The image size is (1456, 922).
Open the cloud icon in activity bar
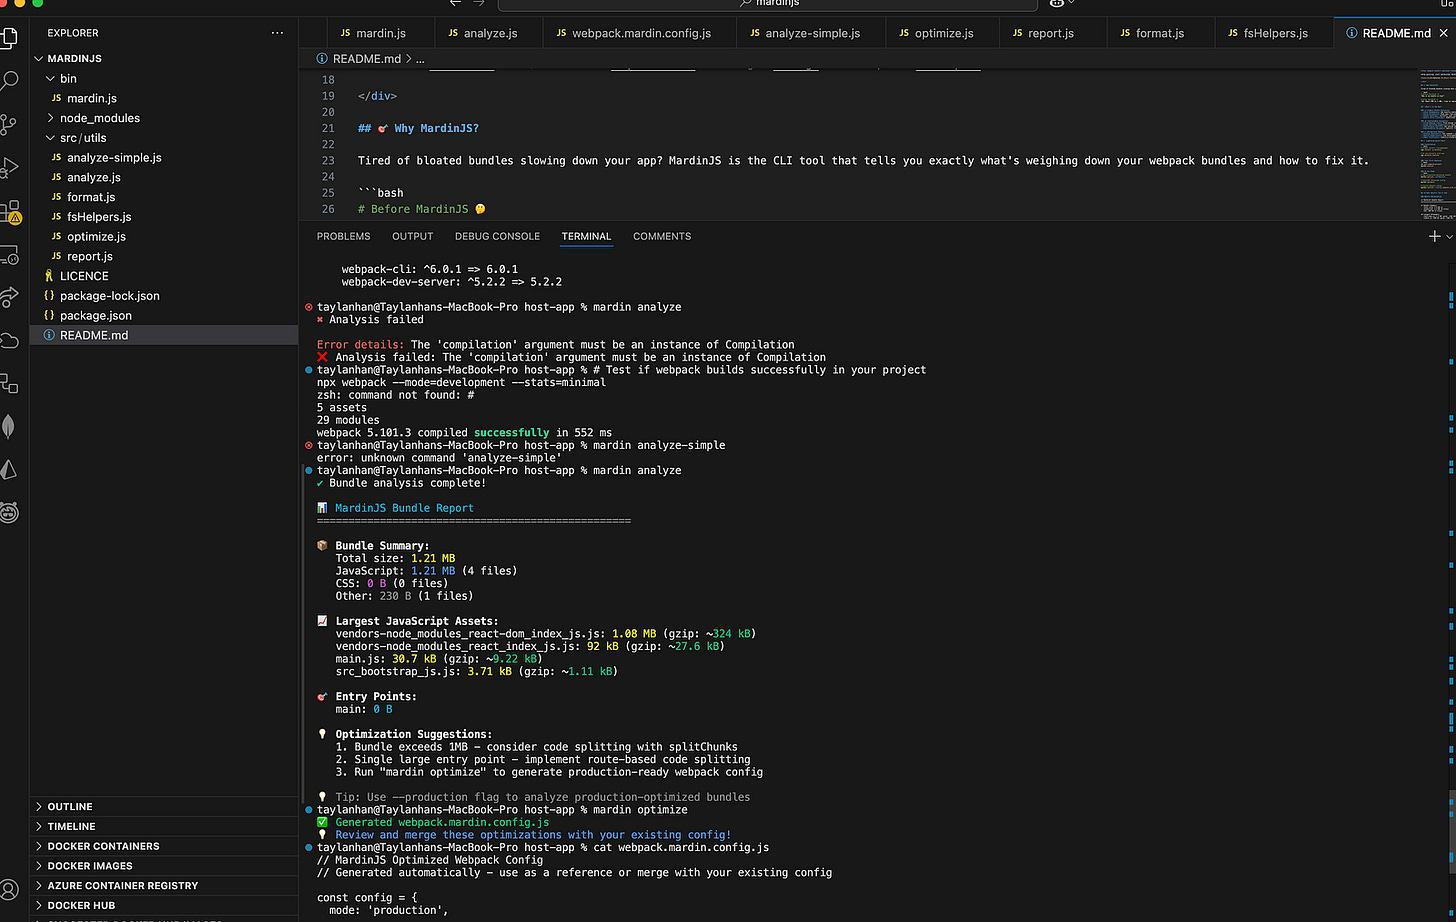(9, 341)
